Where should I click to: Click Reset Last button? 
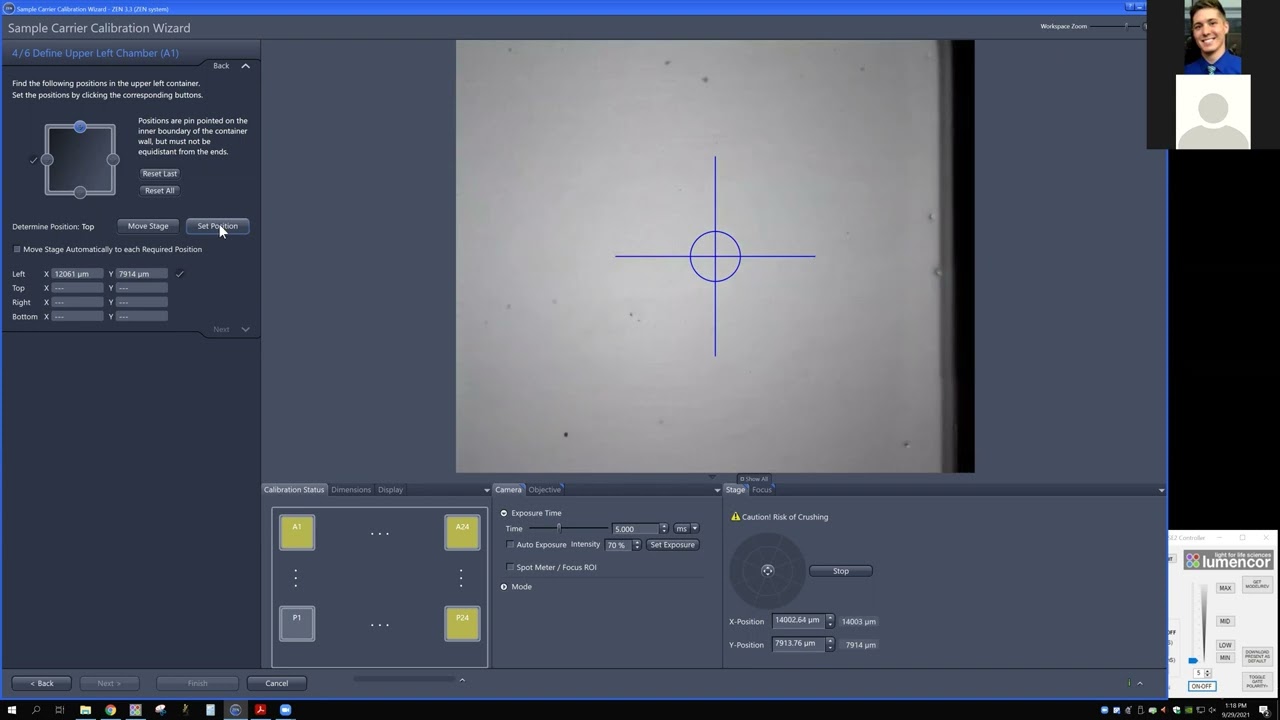[159, 173]
